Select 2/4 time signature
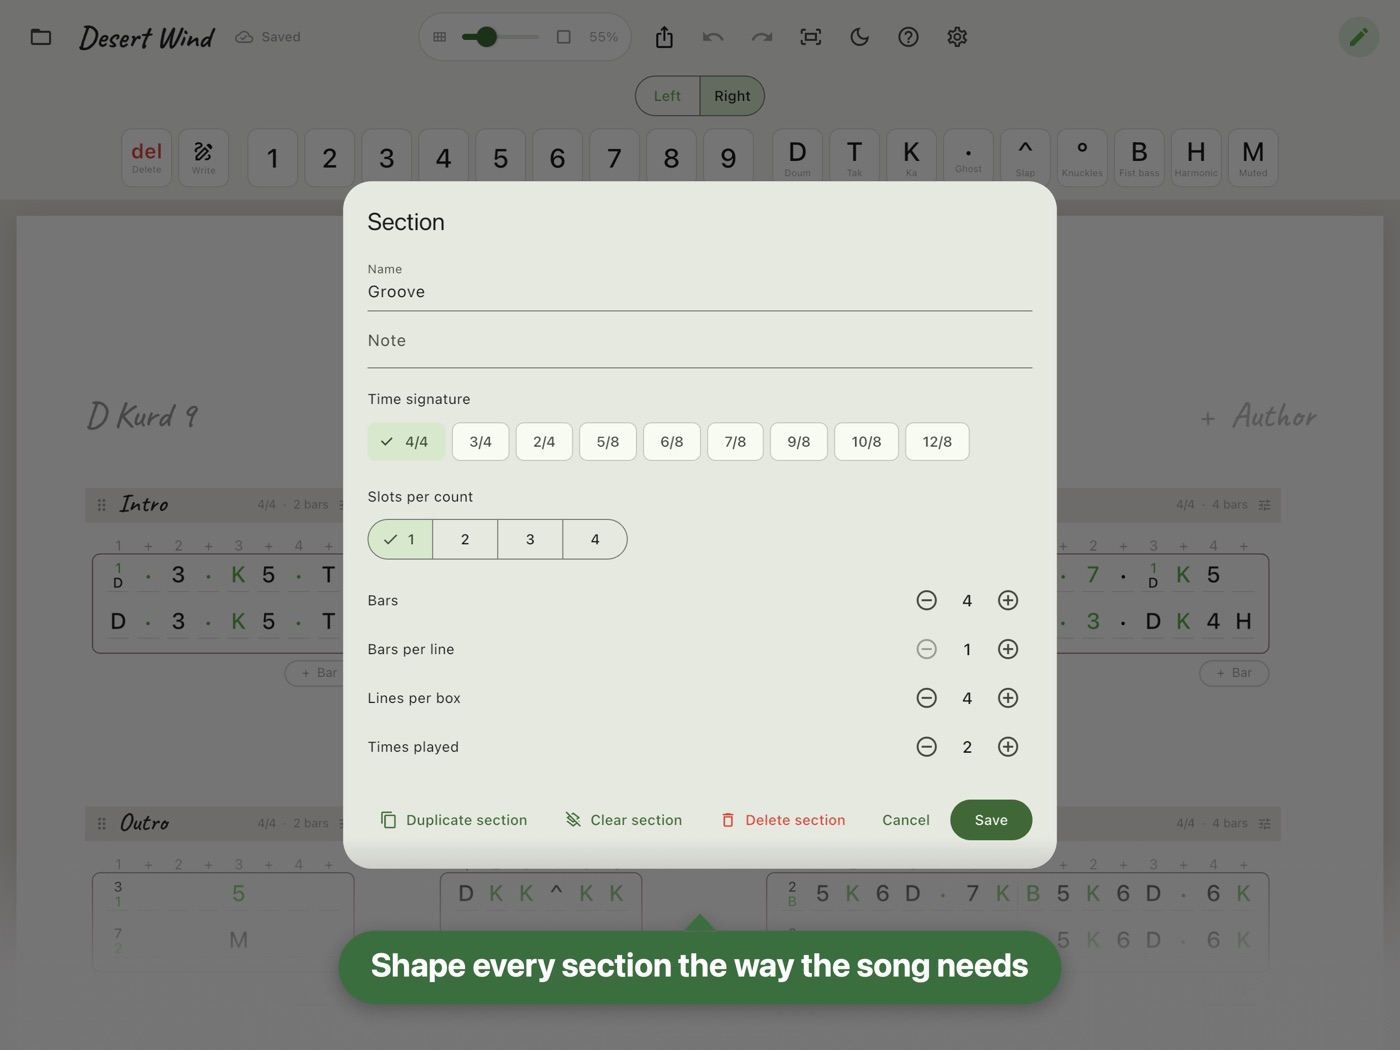The width and height of the screenshot is (1400, 1050). (x=544, y=442)
